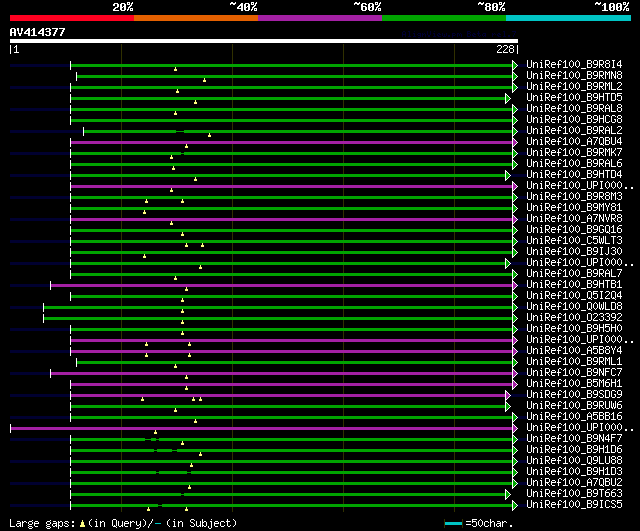This screenshot has width=640, height=531.
Task: Select the UniRef100_B9H1D3 label
Action: tap(574, 472)
